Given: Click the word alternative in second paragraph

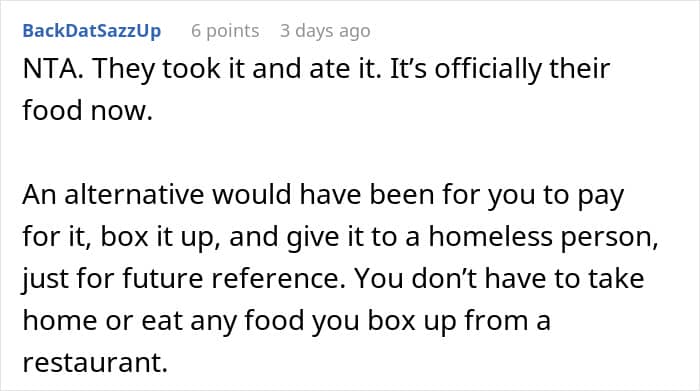Looking at the screenshot, I should point(134,195).
